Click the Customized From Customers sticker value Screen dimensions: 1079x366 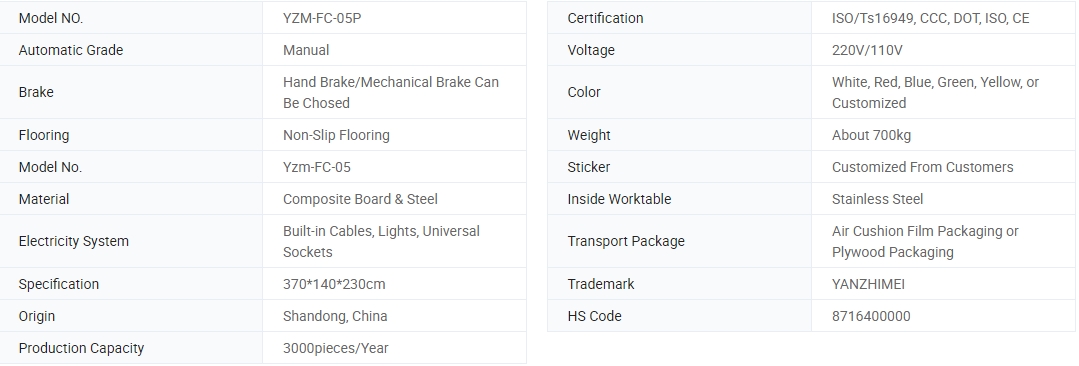922,167
